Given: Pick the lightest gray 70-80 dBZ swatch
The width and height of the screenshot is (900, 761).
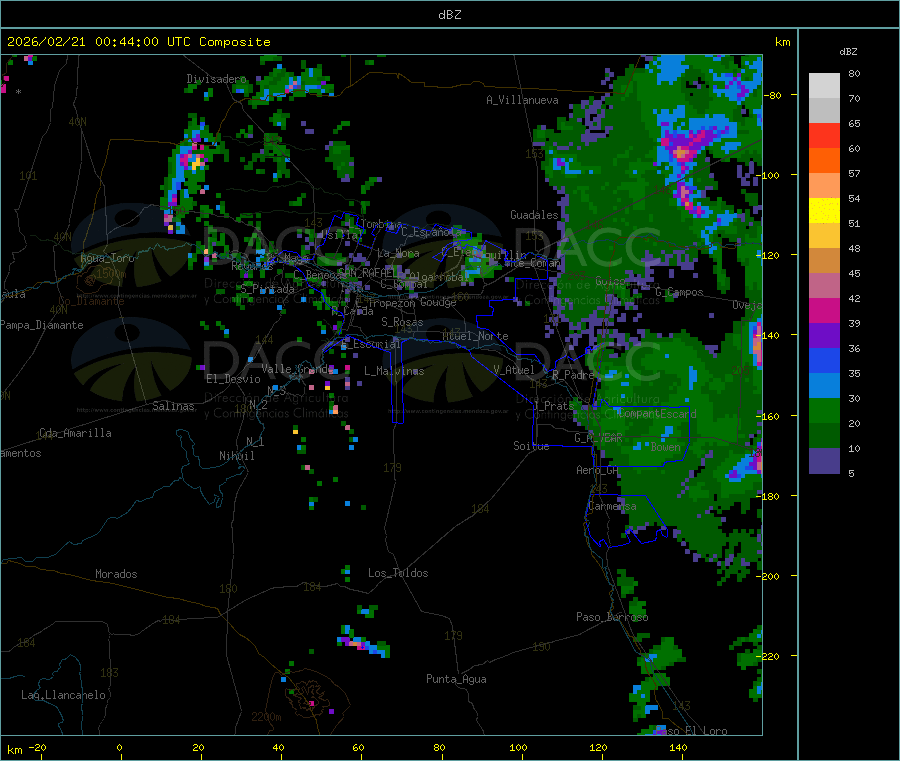Looking at the screenshot, I should point(824,86).
